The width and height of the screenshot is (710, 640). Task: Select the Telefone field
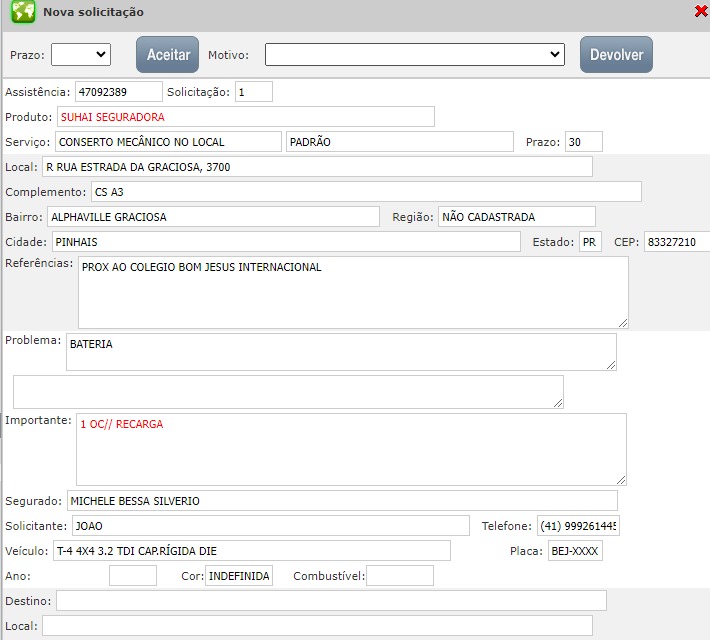[577, 526]
